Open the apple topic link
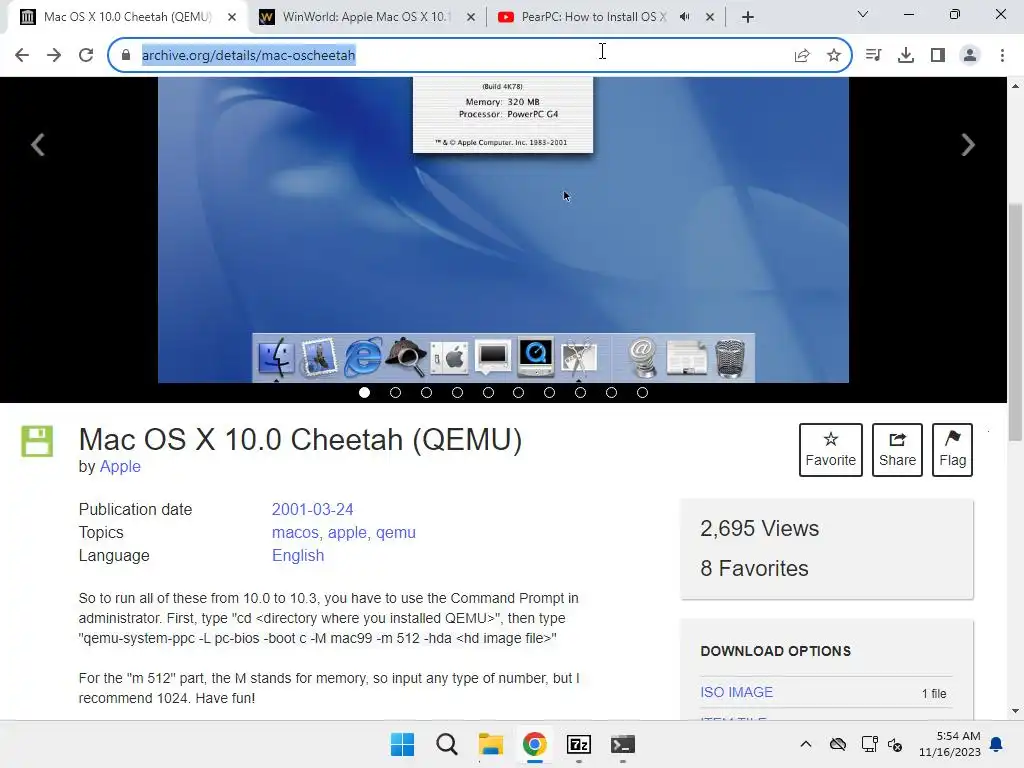Screen dimensions: 1024x768 click(347, 532)
